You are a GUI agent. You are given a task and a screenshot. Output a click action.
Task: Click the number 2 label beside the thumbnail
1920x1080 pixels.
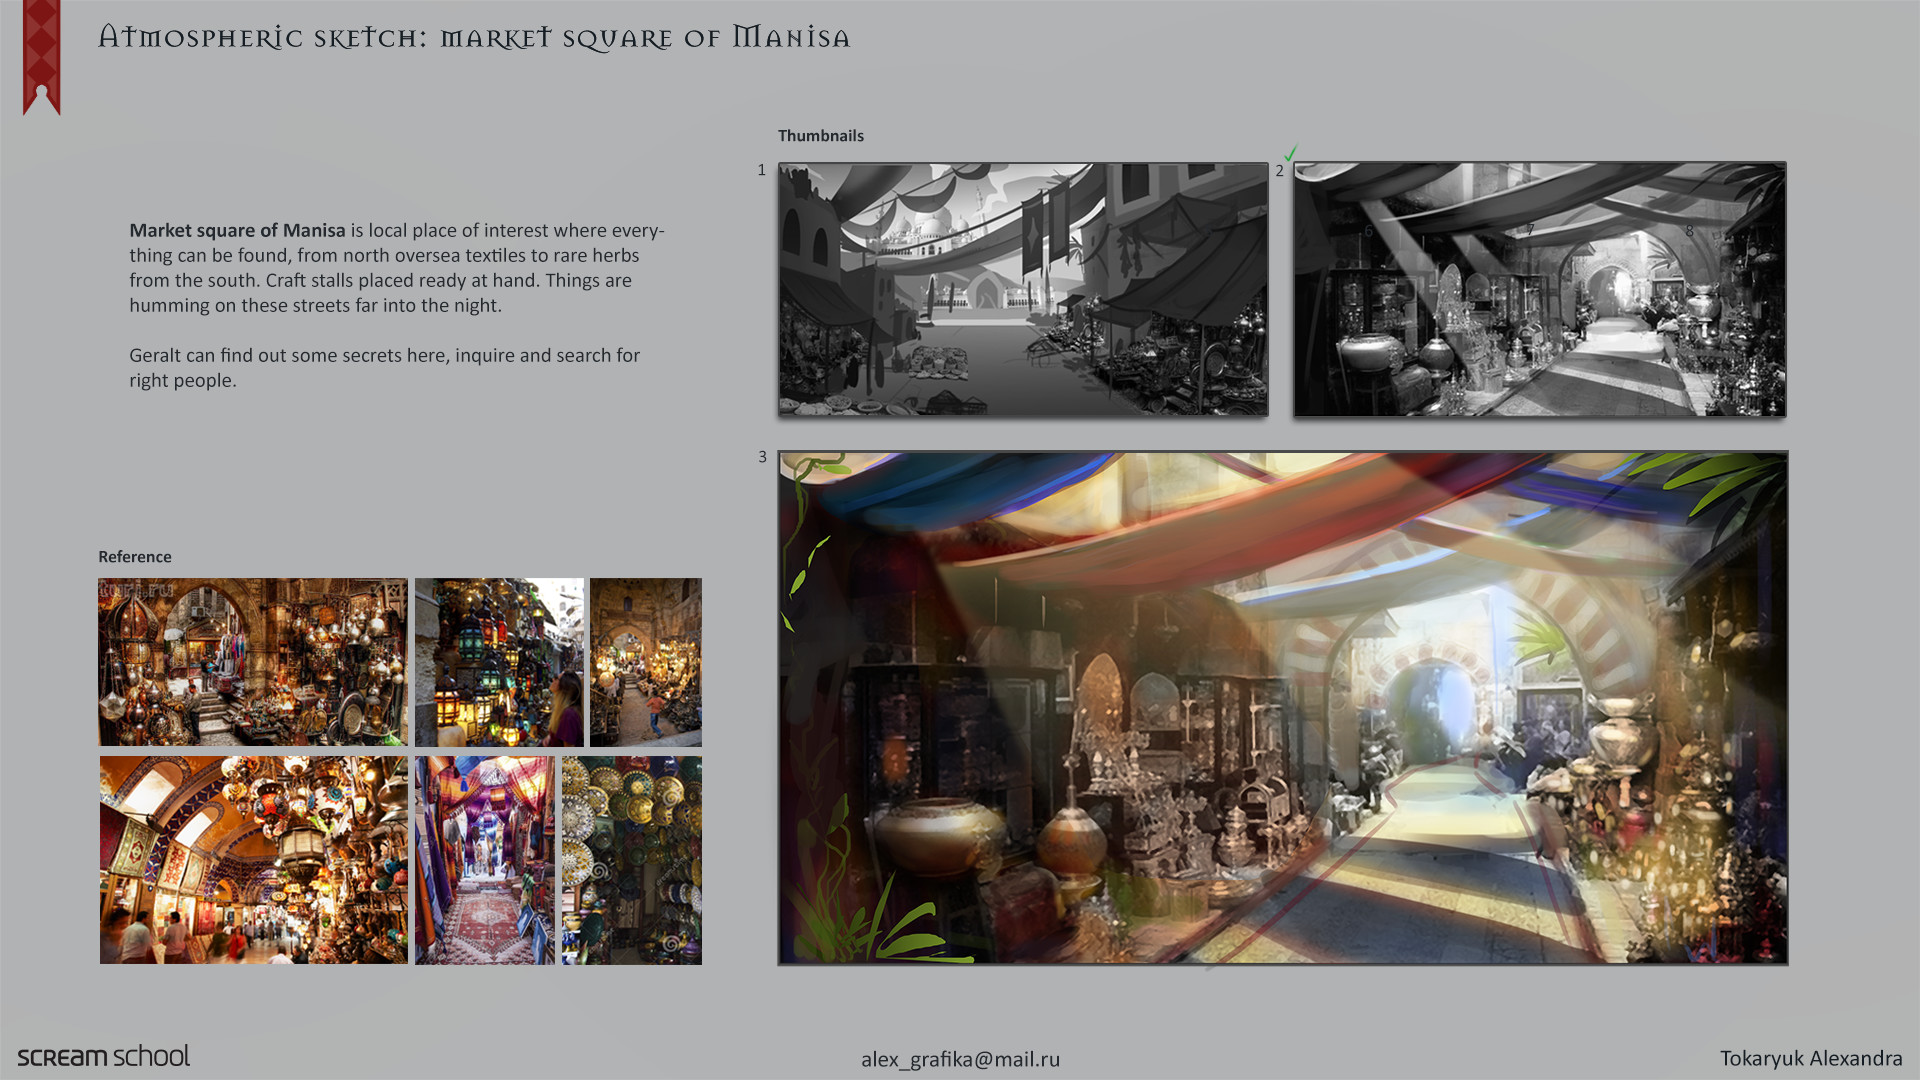[x=1279, y=171]
